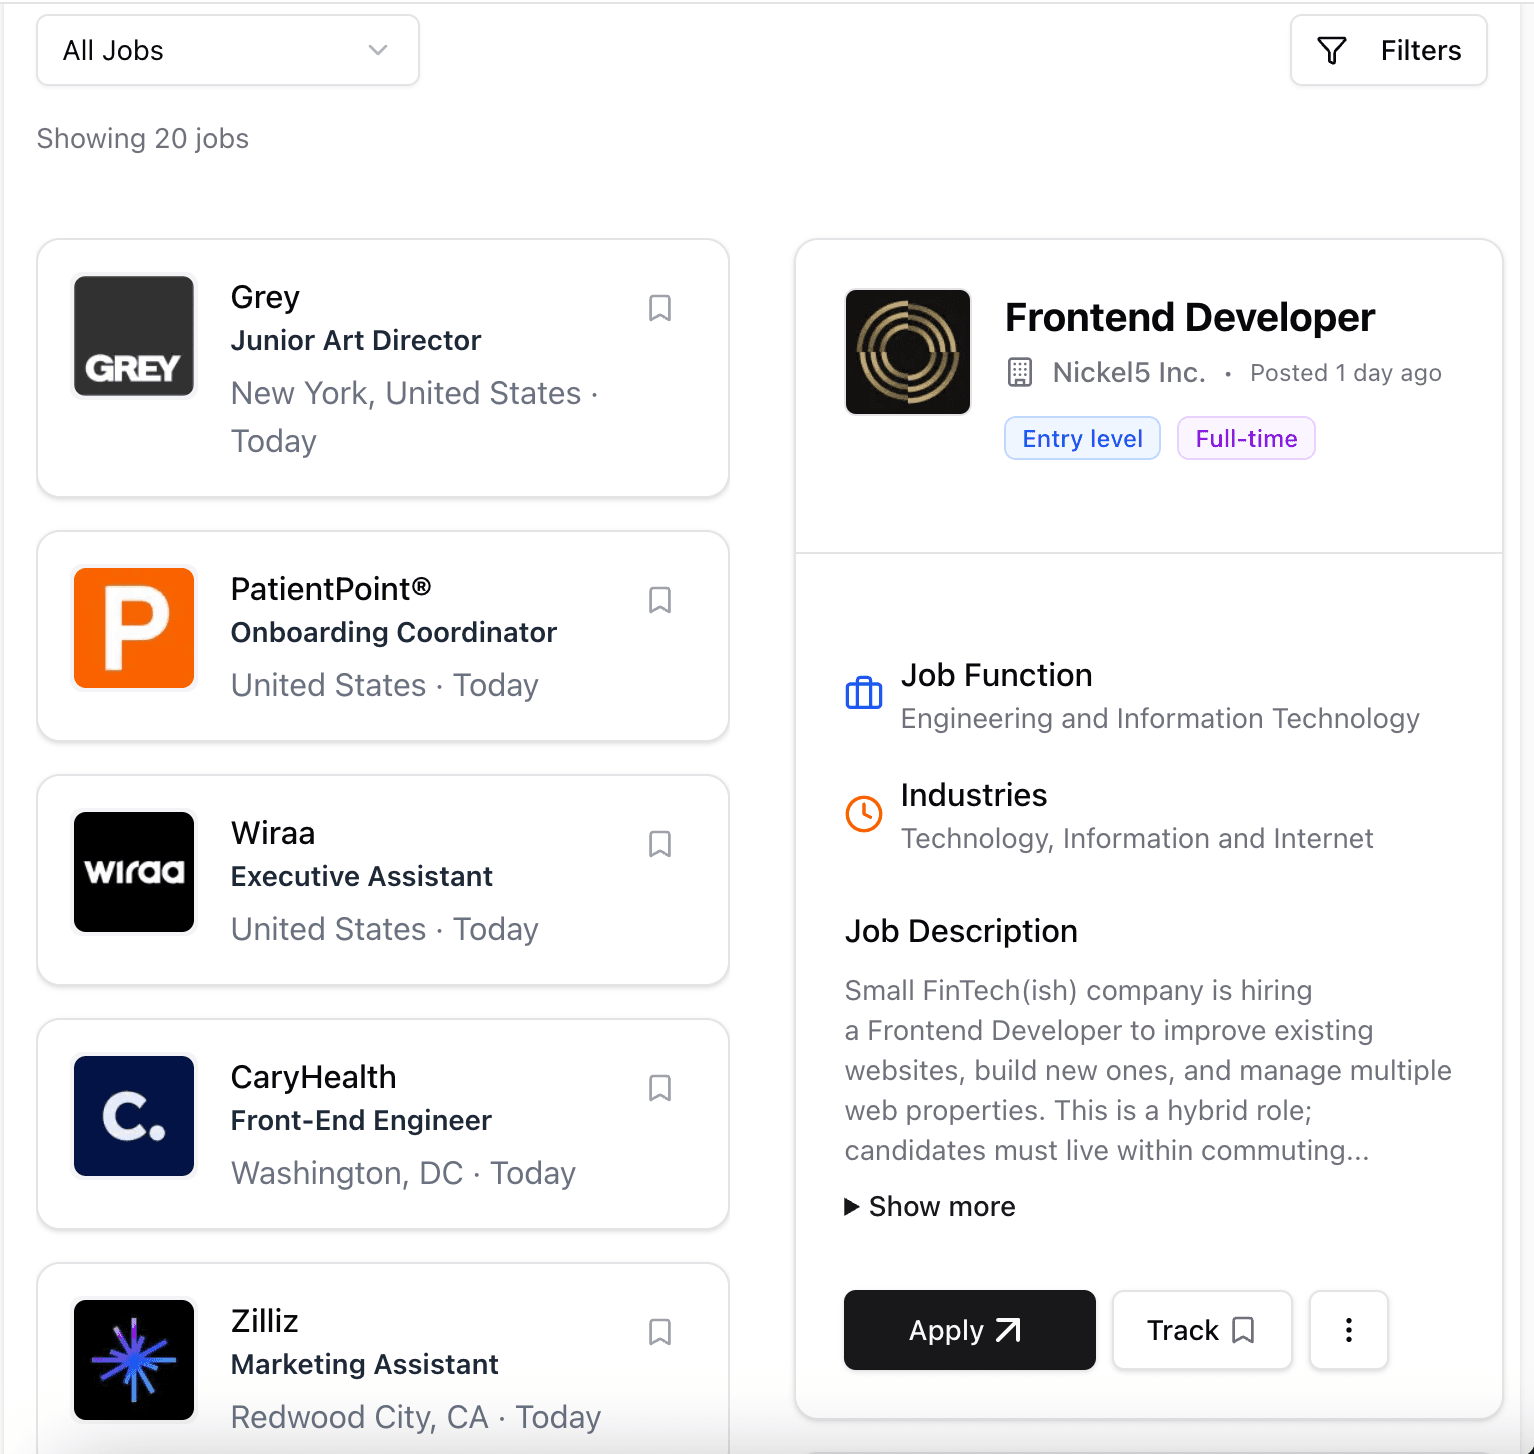Image resolution: width=1534 pixels, height=1454 pixels.
Task: Toggle the Entry level tag
Action: [x=1082, y=438]
